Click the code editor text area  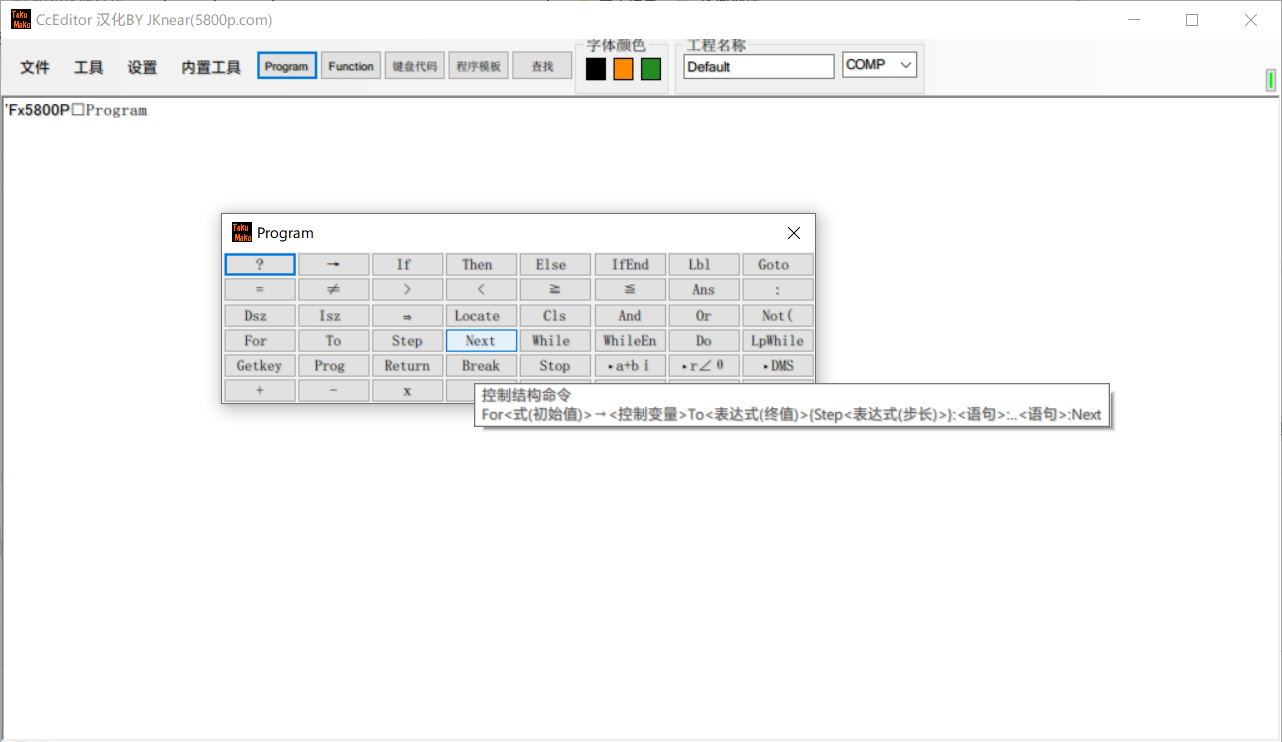point(640,420)
